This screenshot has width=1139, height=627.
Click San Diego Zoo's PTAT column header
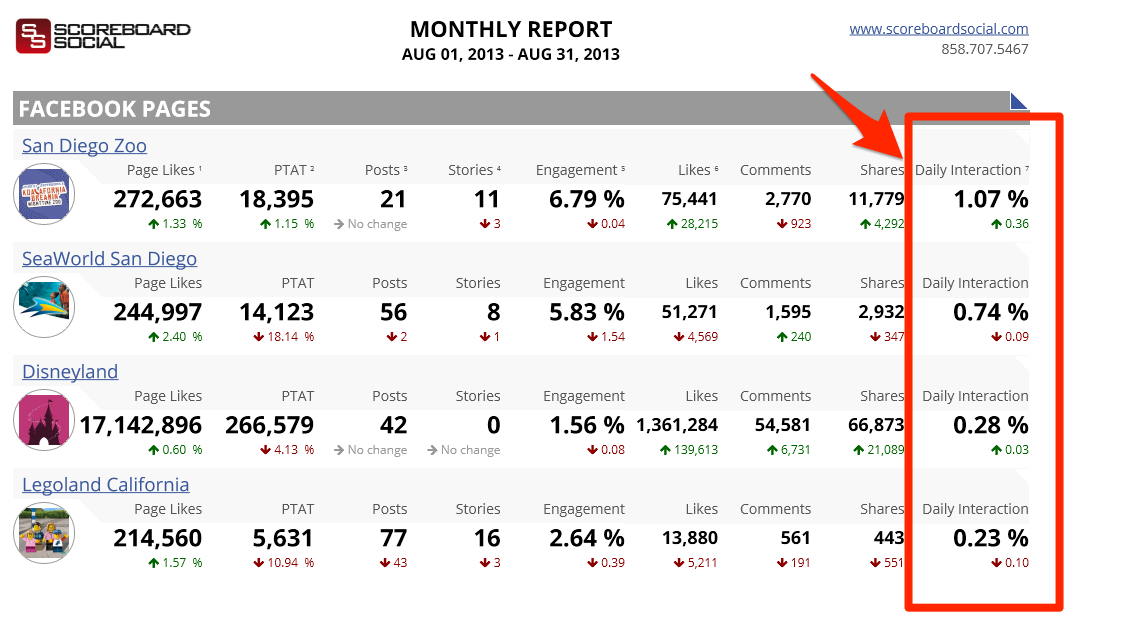tap(294, 170)
